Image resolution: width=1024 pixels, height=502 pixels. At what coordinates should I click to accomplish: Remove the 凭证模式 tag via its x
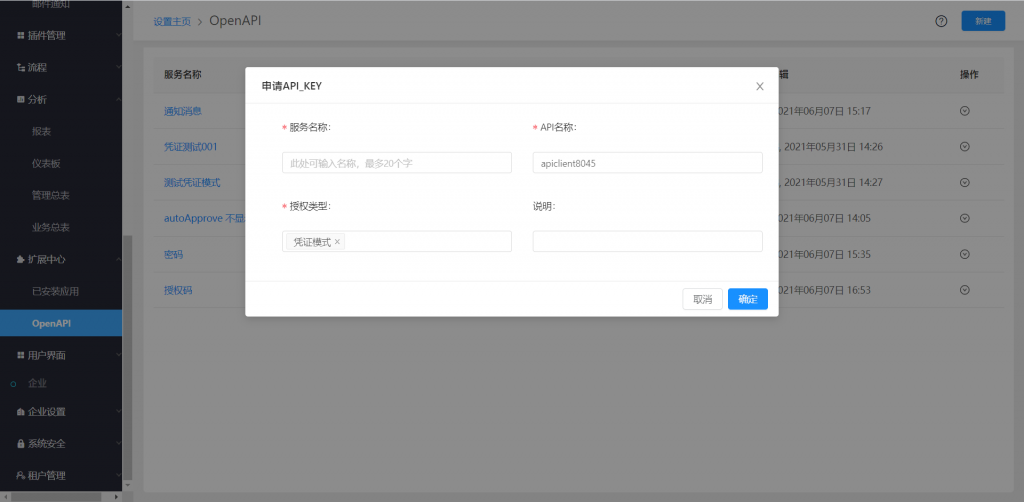[337, 242]
